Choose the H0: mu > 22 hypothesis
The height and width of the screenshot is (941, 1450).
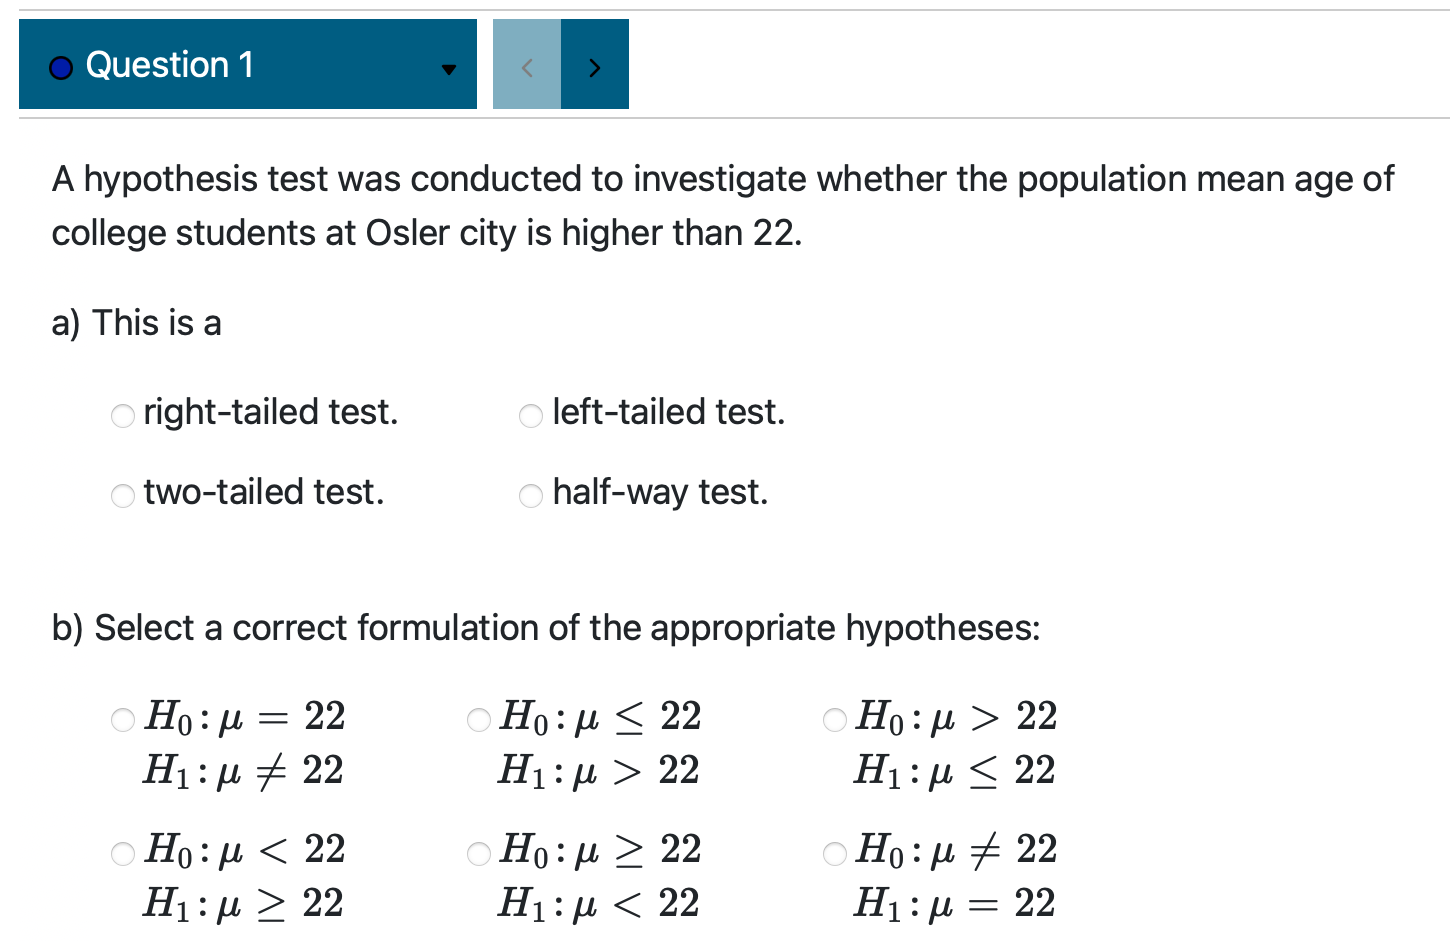pos(834,719)
